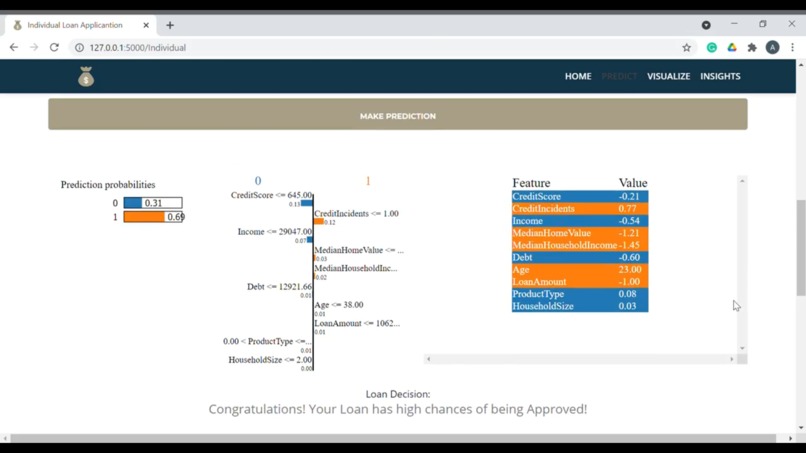Open the PREDICT nav link
The image size is (806, 453).
point(619,76)
